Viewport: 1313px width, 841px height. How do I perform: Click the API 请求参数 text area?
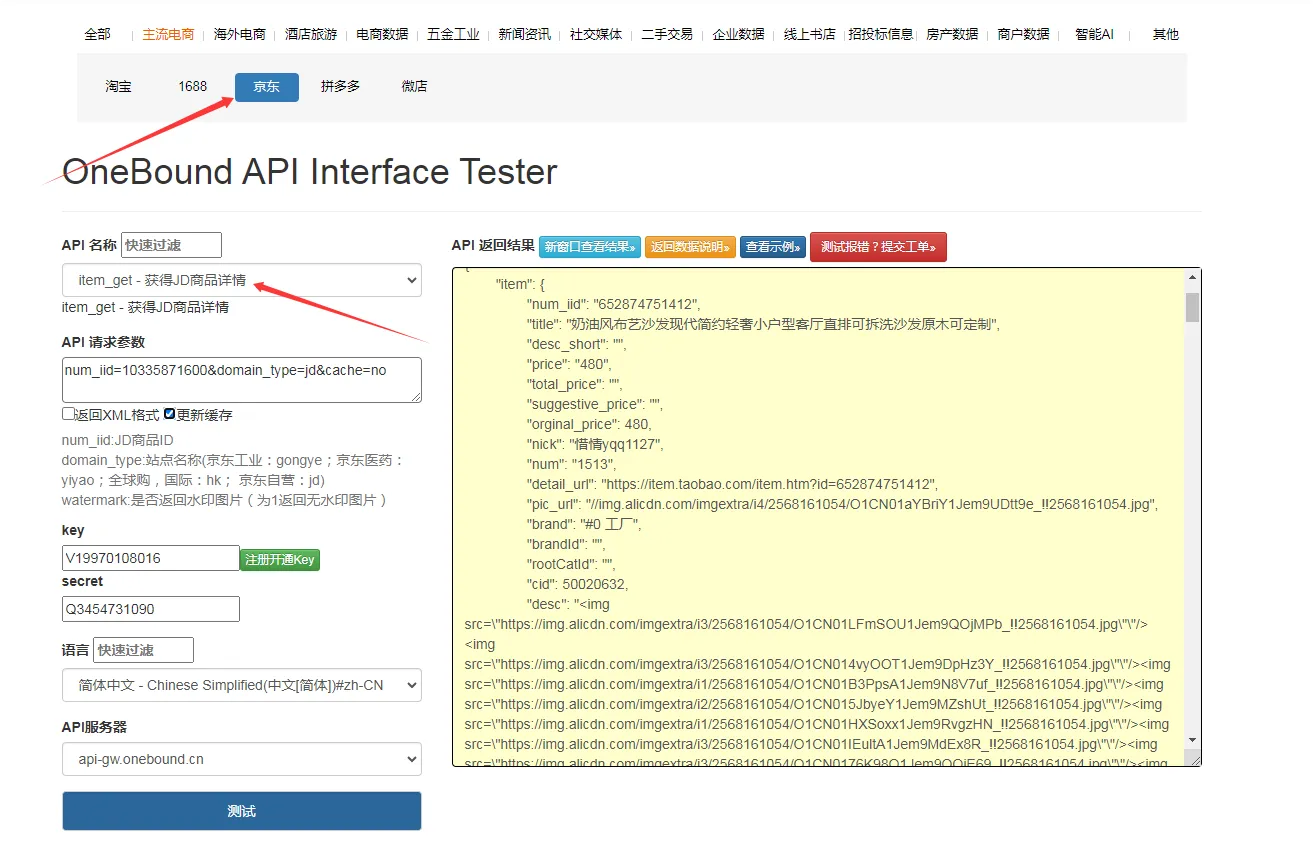tap(241, 380)
